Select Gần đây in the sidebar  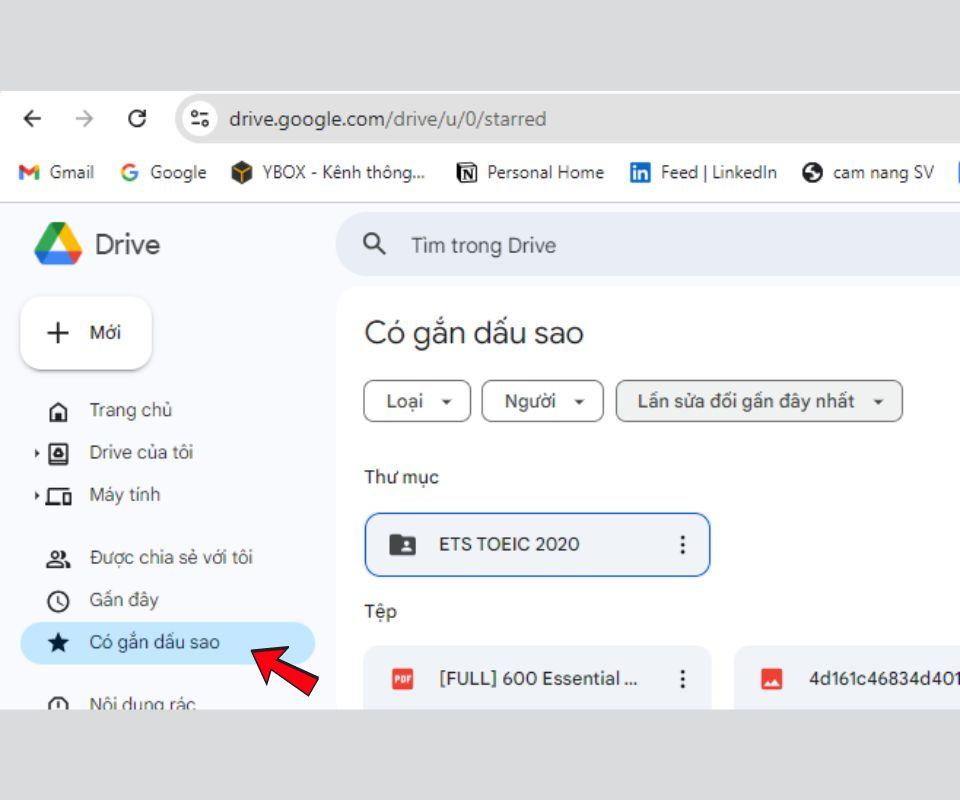tap(123, 600)
